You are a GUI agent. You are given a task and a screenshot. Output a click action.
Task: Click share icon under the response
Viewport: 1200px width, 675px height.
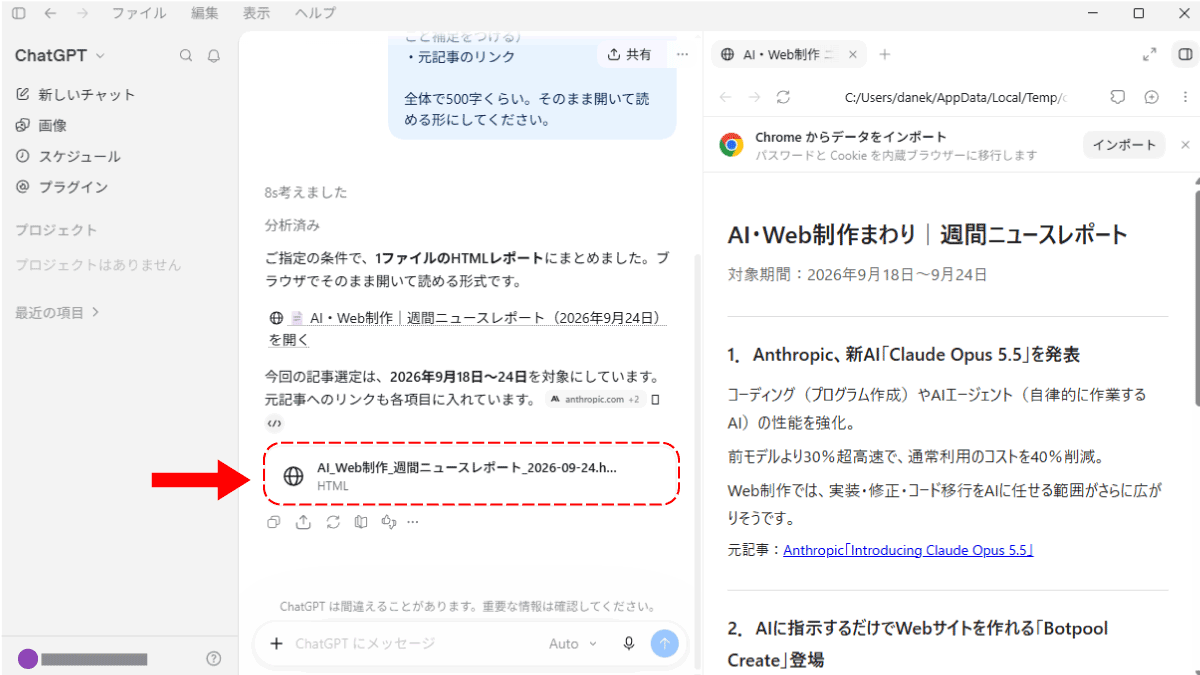click(303, 522)
